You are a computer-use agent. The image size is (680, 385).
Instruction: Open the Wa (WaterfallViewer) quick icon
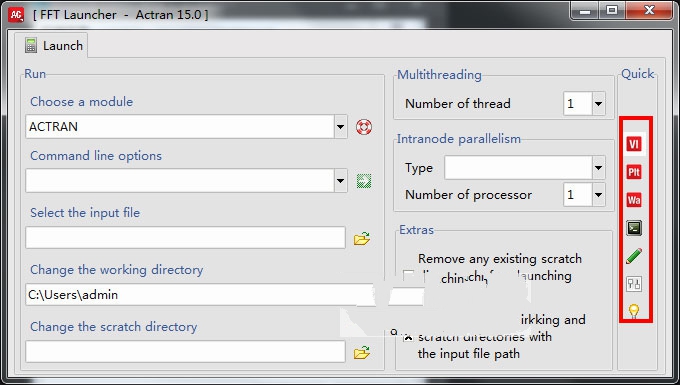pos(634,200)
